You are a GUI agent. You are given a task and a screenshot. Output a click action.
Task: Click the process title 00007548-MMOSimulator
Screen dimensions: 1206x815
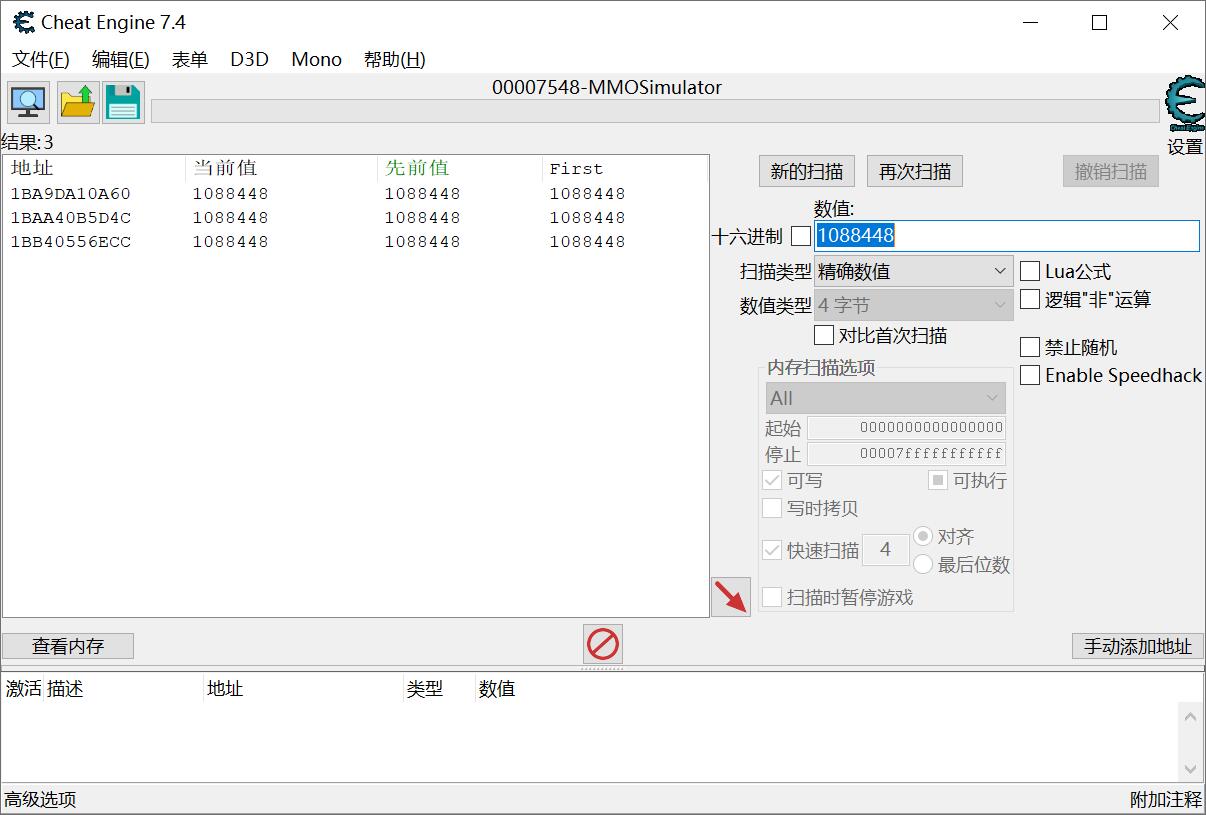coord(607,87)
